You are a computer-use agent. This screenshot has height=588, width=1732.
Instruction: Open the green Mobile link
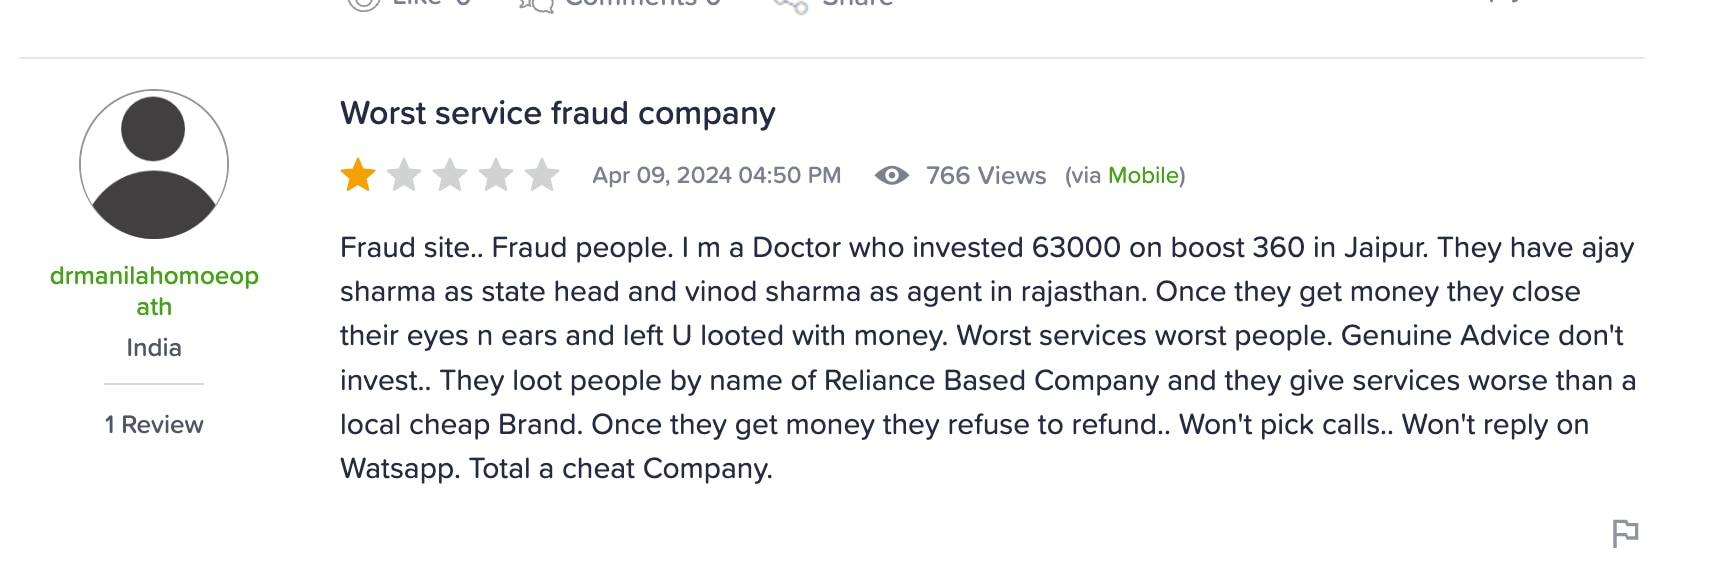(x=1143, y=176)
